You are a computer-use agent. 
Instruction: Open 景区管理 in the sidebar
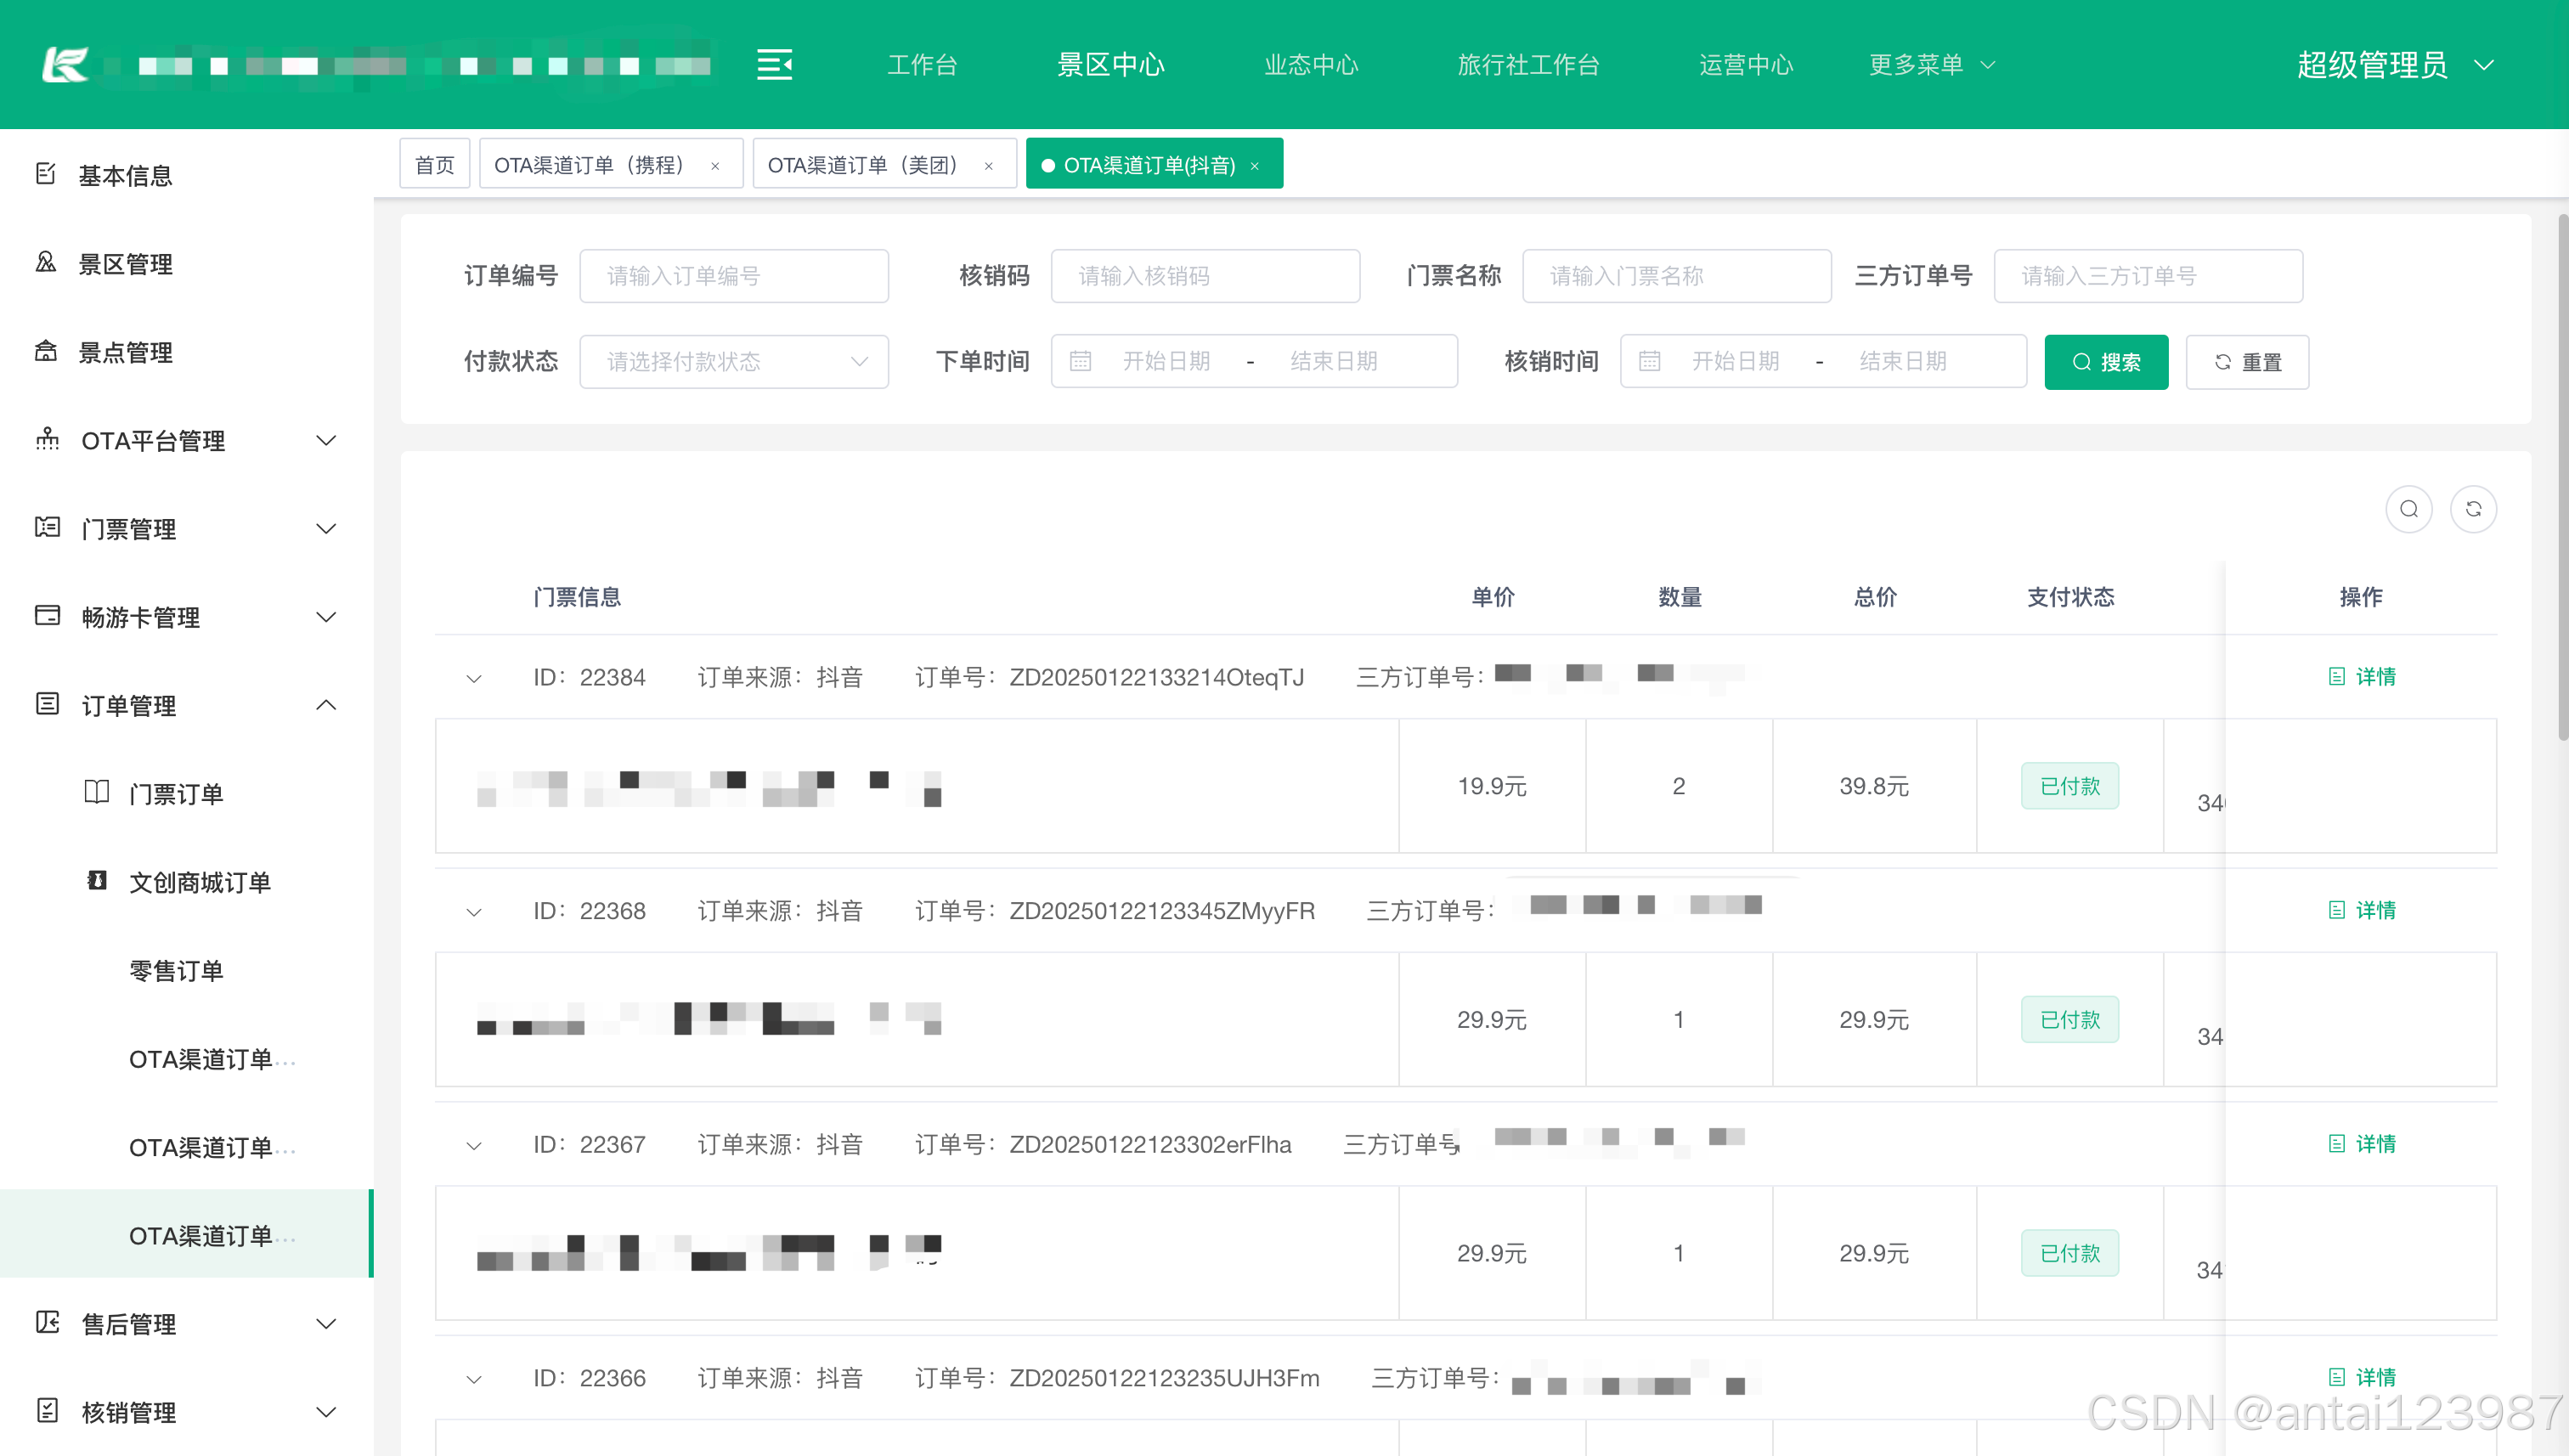click(x=125, y=264)
